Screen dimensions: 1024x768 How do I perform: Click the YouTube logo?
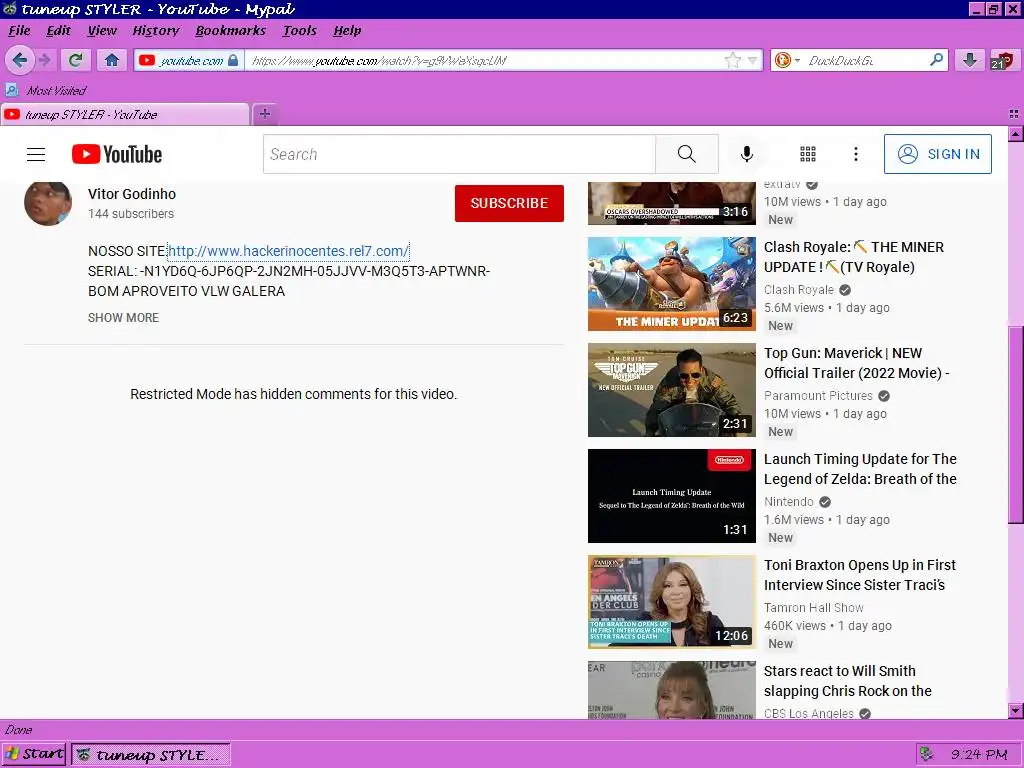click(x=117, y=154)
